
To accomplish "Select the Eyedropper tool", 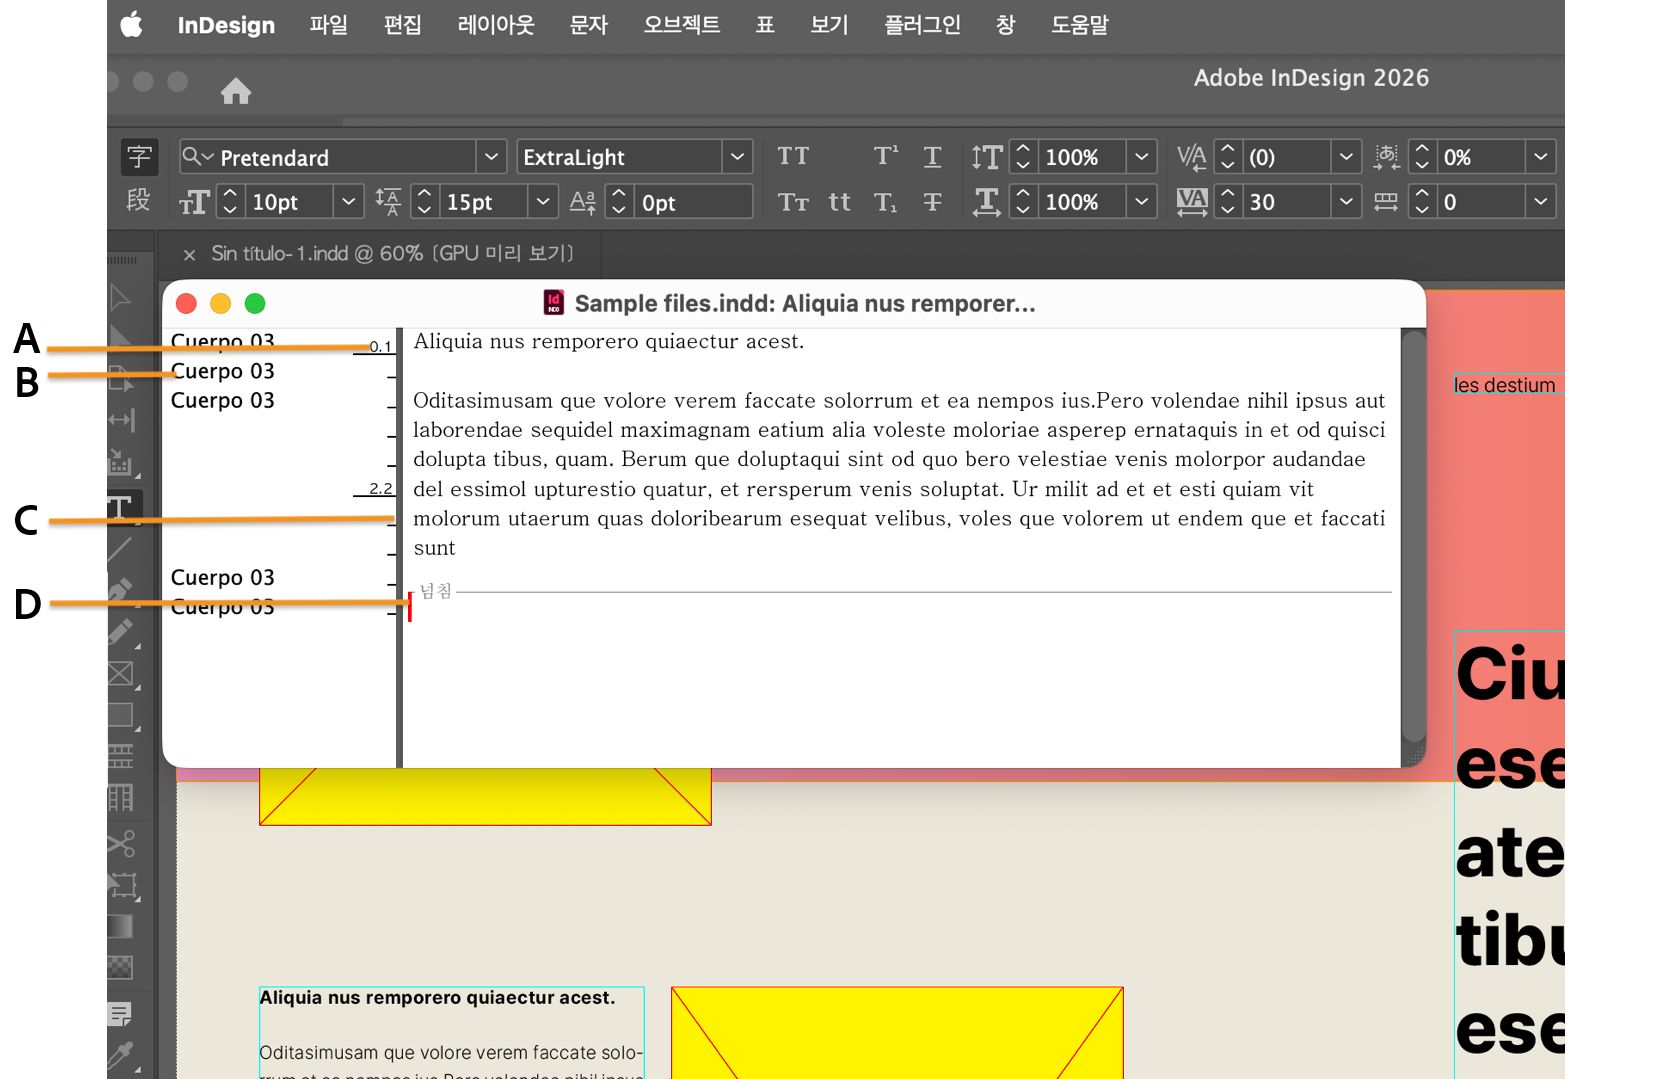I will coord(121,1056).
